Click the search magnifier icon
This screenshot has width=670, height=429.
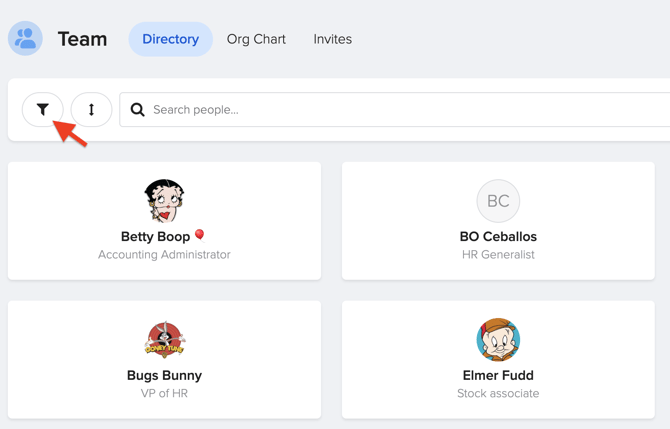137,110
